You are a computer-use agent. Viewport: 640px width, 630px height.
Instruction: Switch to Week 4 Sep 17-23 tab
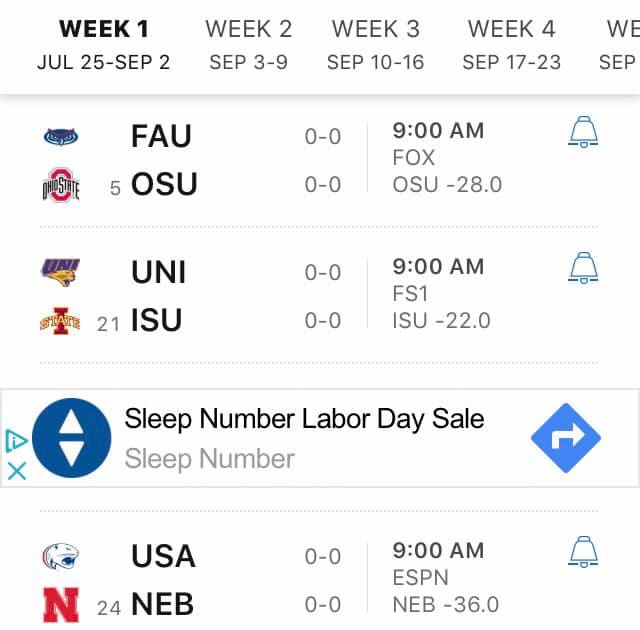pos(511,45)
